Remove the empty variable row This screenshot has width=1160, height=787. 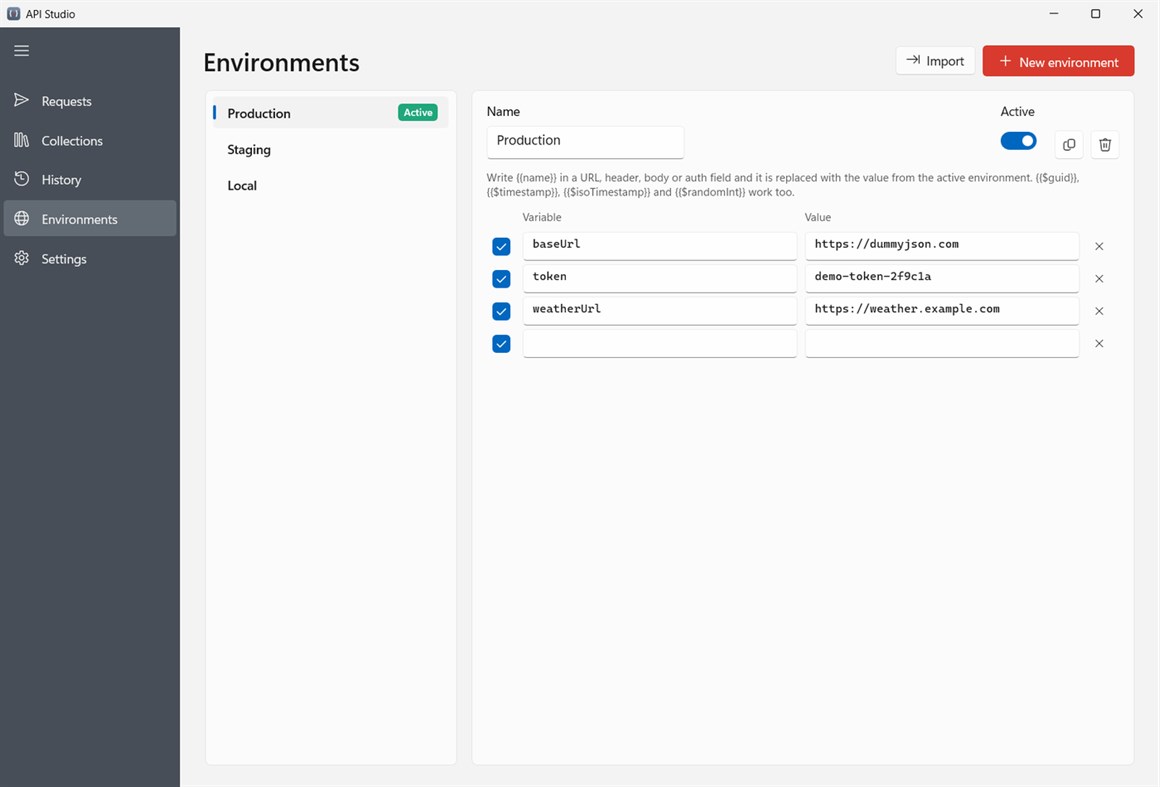click(1099, 344)
